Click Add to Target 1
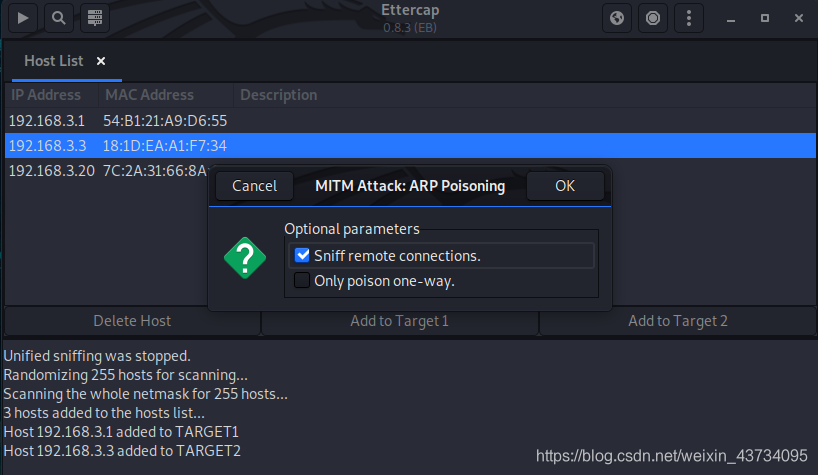818x475 pixels. [x=399, y=321]
